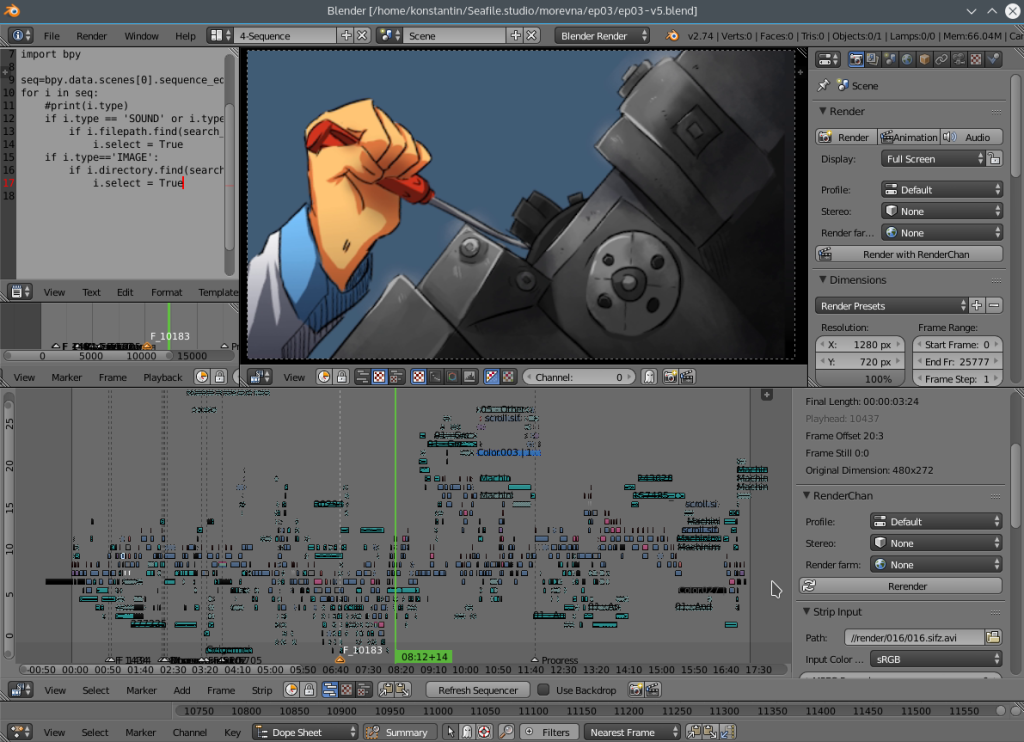This screenshot has height=742, width=1024.
Task: Click the Channel number slider field
Action: point(578,377)
